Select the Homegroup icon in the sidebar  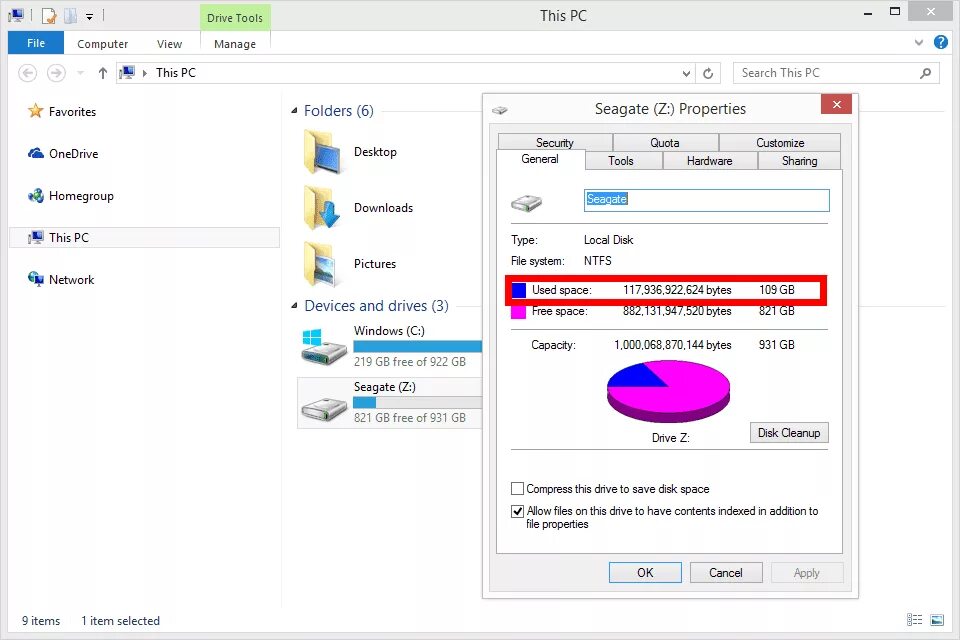(36, 195)
